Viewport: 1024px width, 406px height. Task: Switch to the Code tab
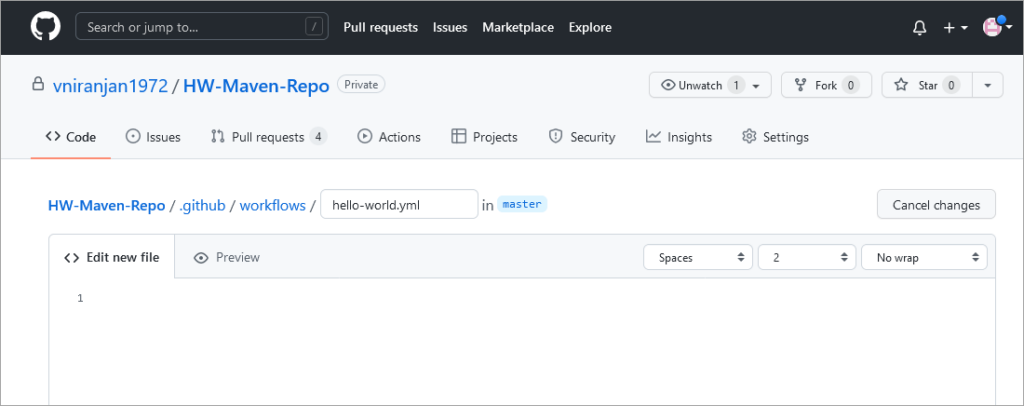pyautogui.click(x=71, y=137)
